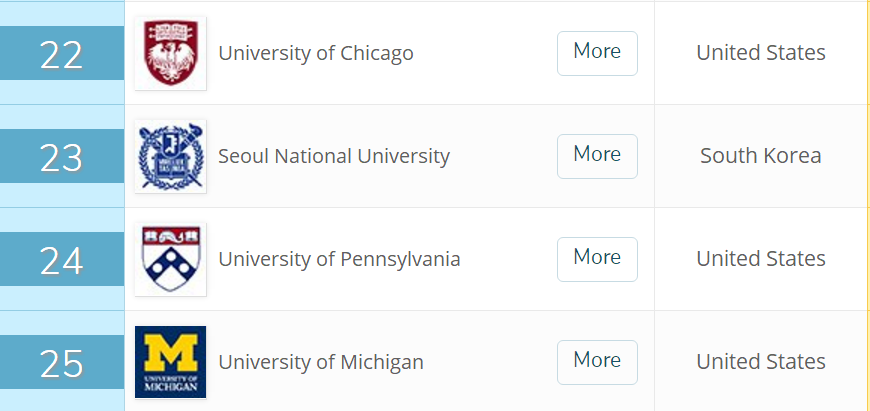Click the University of Pennsylvania shield logo
Viewport: 870px width, 411px height.
click(x=170, y=260)
